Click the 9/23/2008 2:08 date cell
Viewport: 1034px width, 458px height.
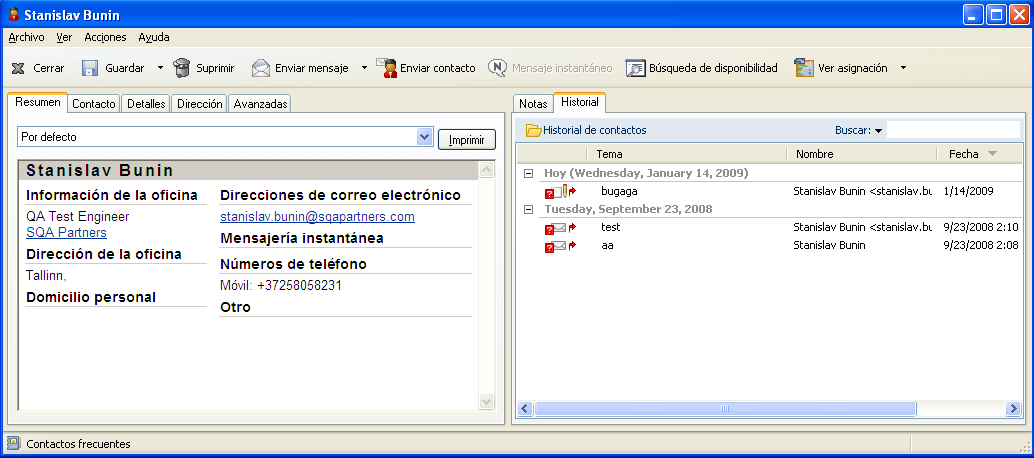(x=981, y=245)
